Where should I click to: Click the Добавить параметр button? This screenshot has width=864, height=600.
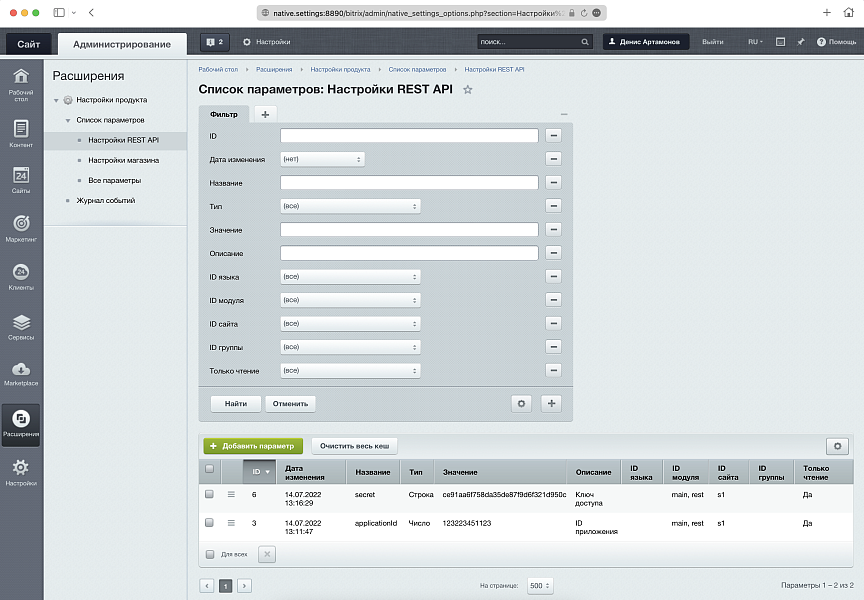[253, 446]
